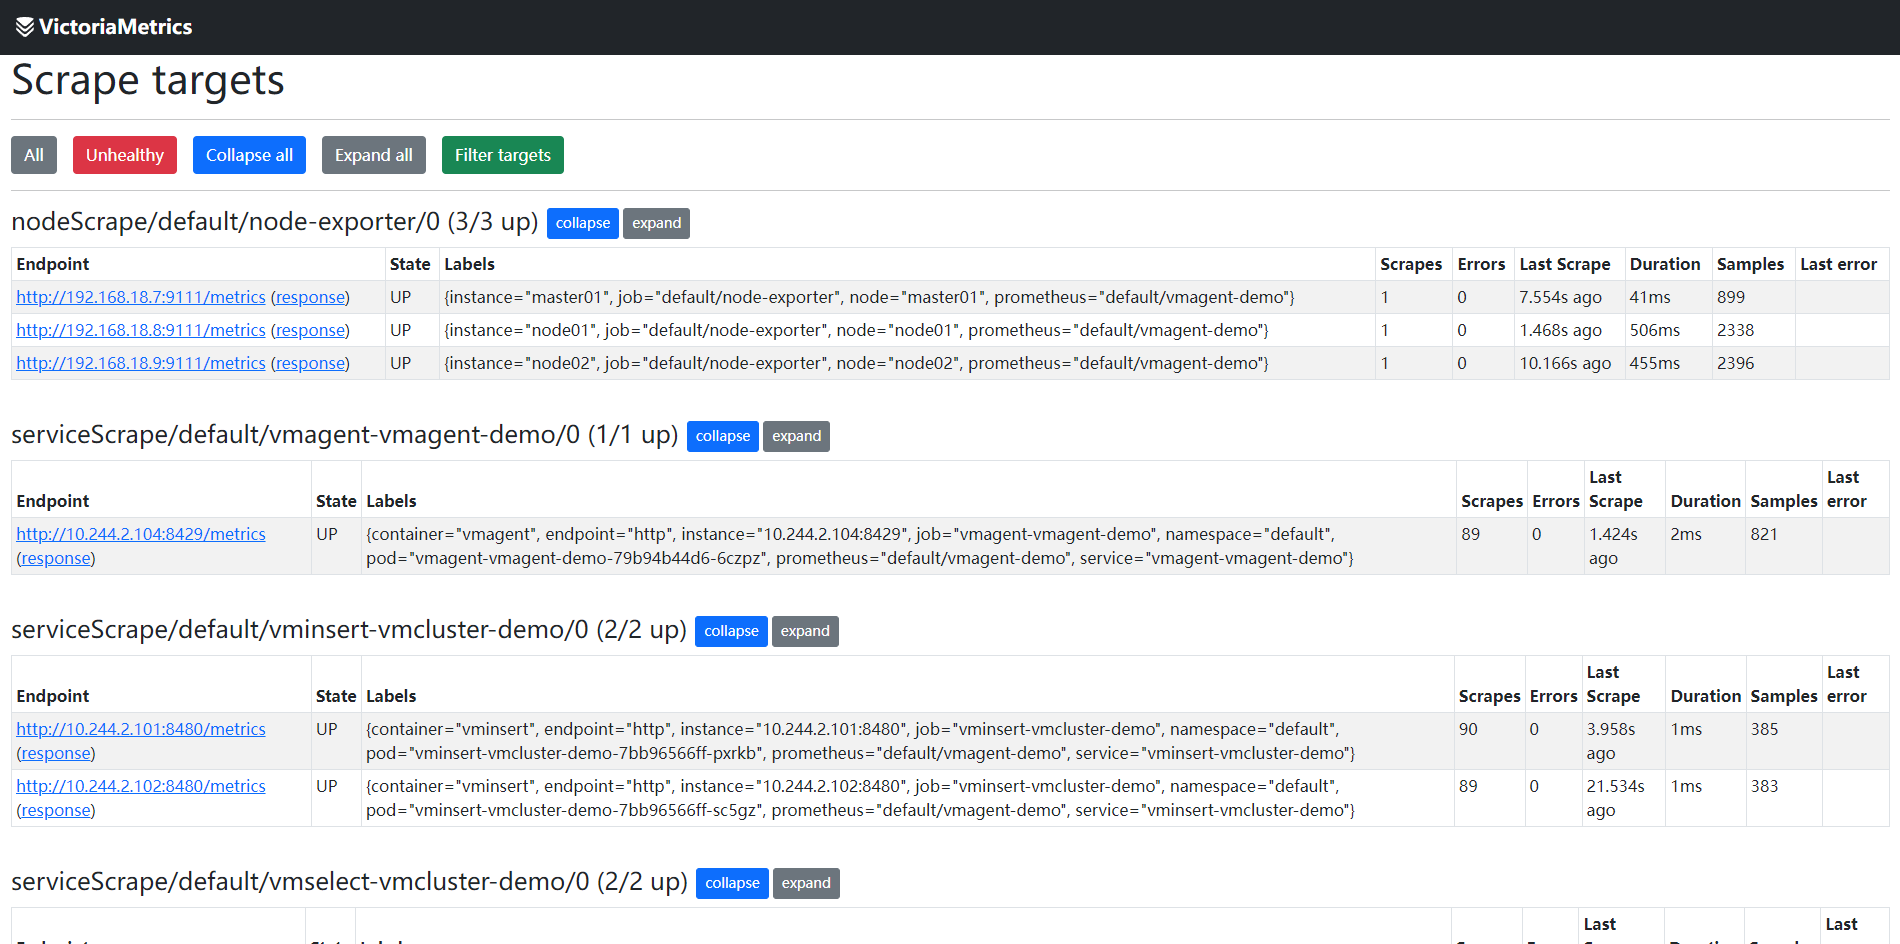Click Last Scrape value 1.468s ago

coord(1560,330)
